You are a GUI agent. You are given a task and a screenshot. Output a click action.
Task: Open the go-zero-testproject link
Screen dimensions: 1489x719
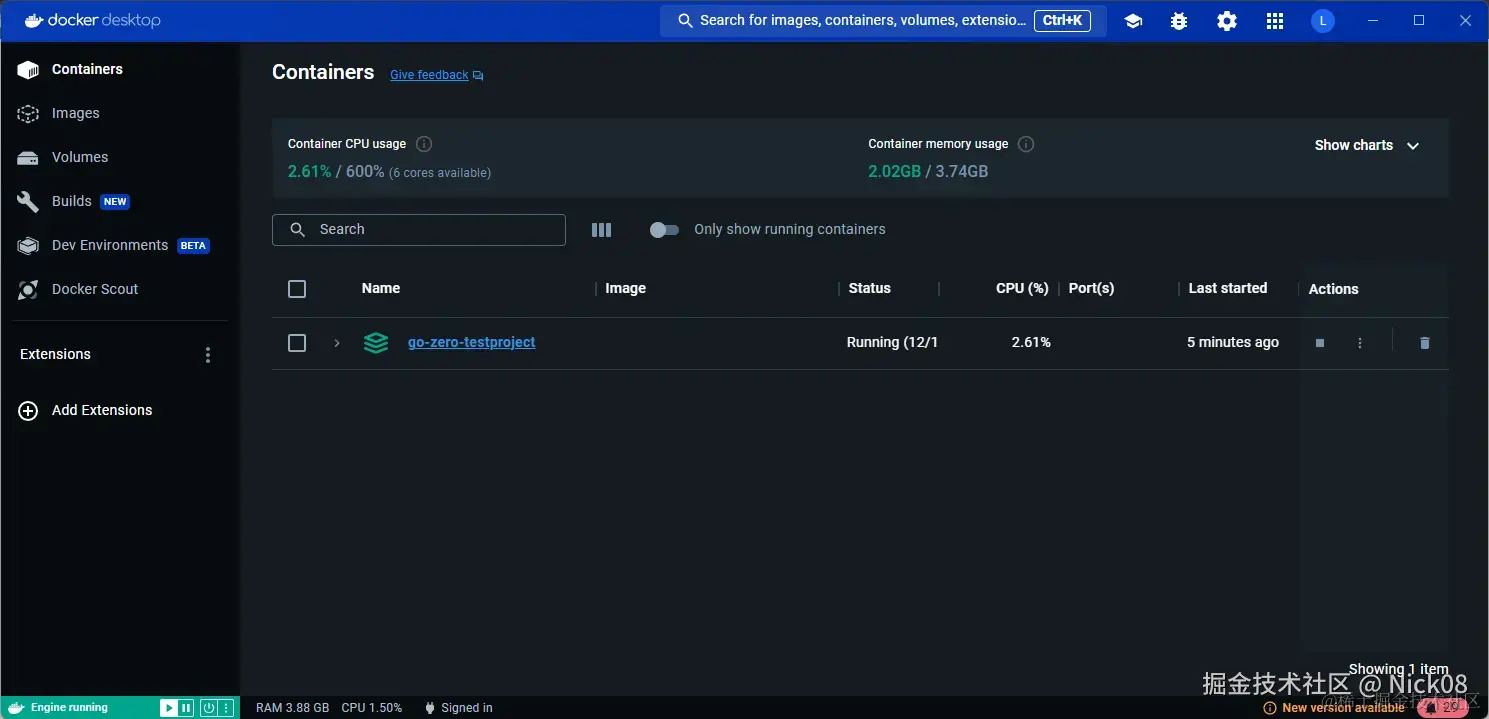click(x=472, y=342)
